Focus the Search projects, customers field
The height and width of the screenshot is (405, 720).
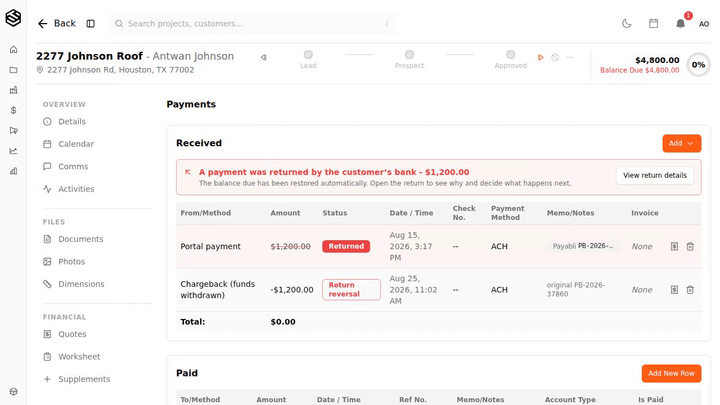click(252, 23)
